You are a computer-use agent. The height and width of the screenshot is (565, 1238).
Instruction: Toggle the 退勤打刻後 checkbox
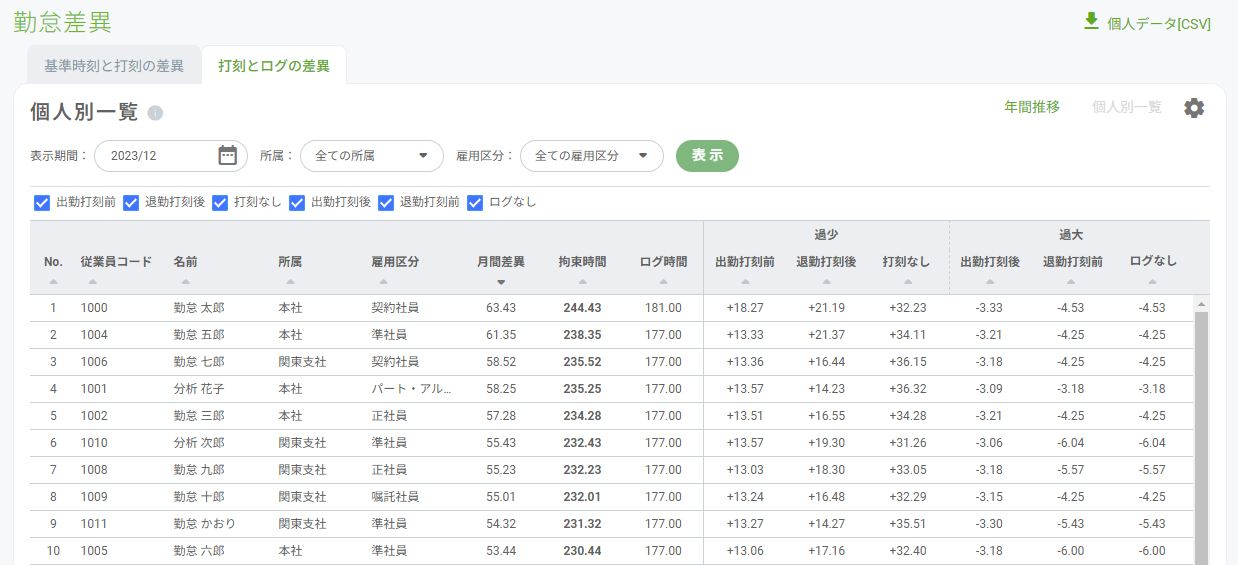point(131,203)
